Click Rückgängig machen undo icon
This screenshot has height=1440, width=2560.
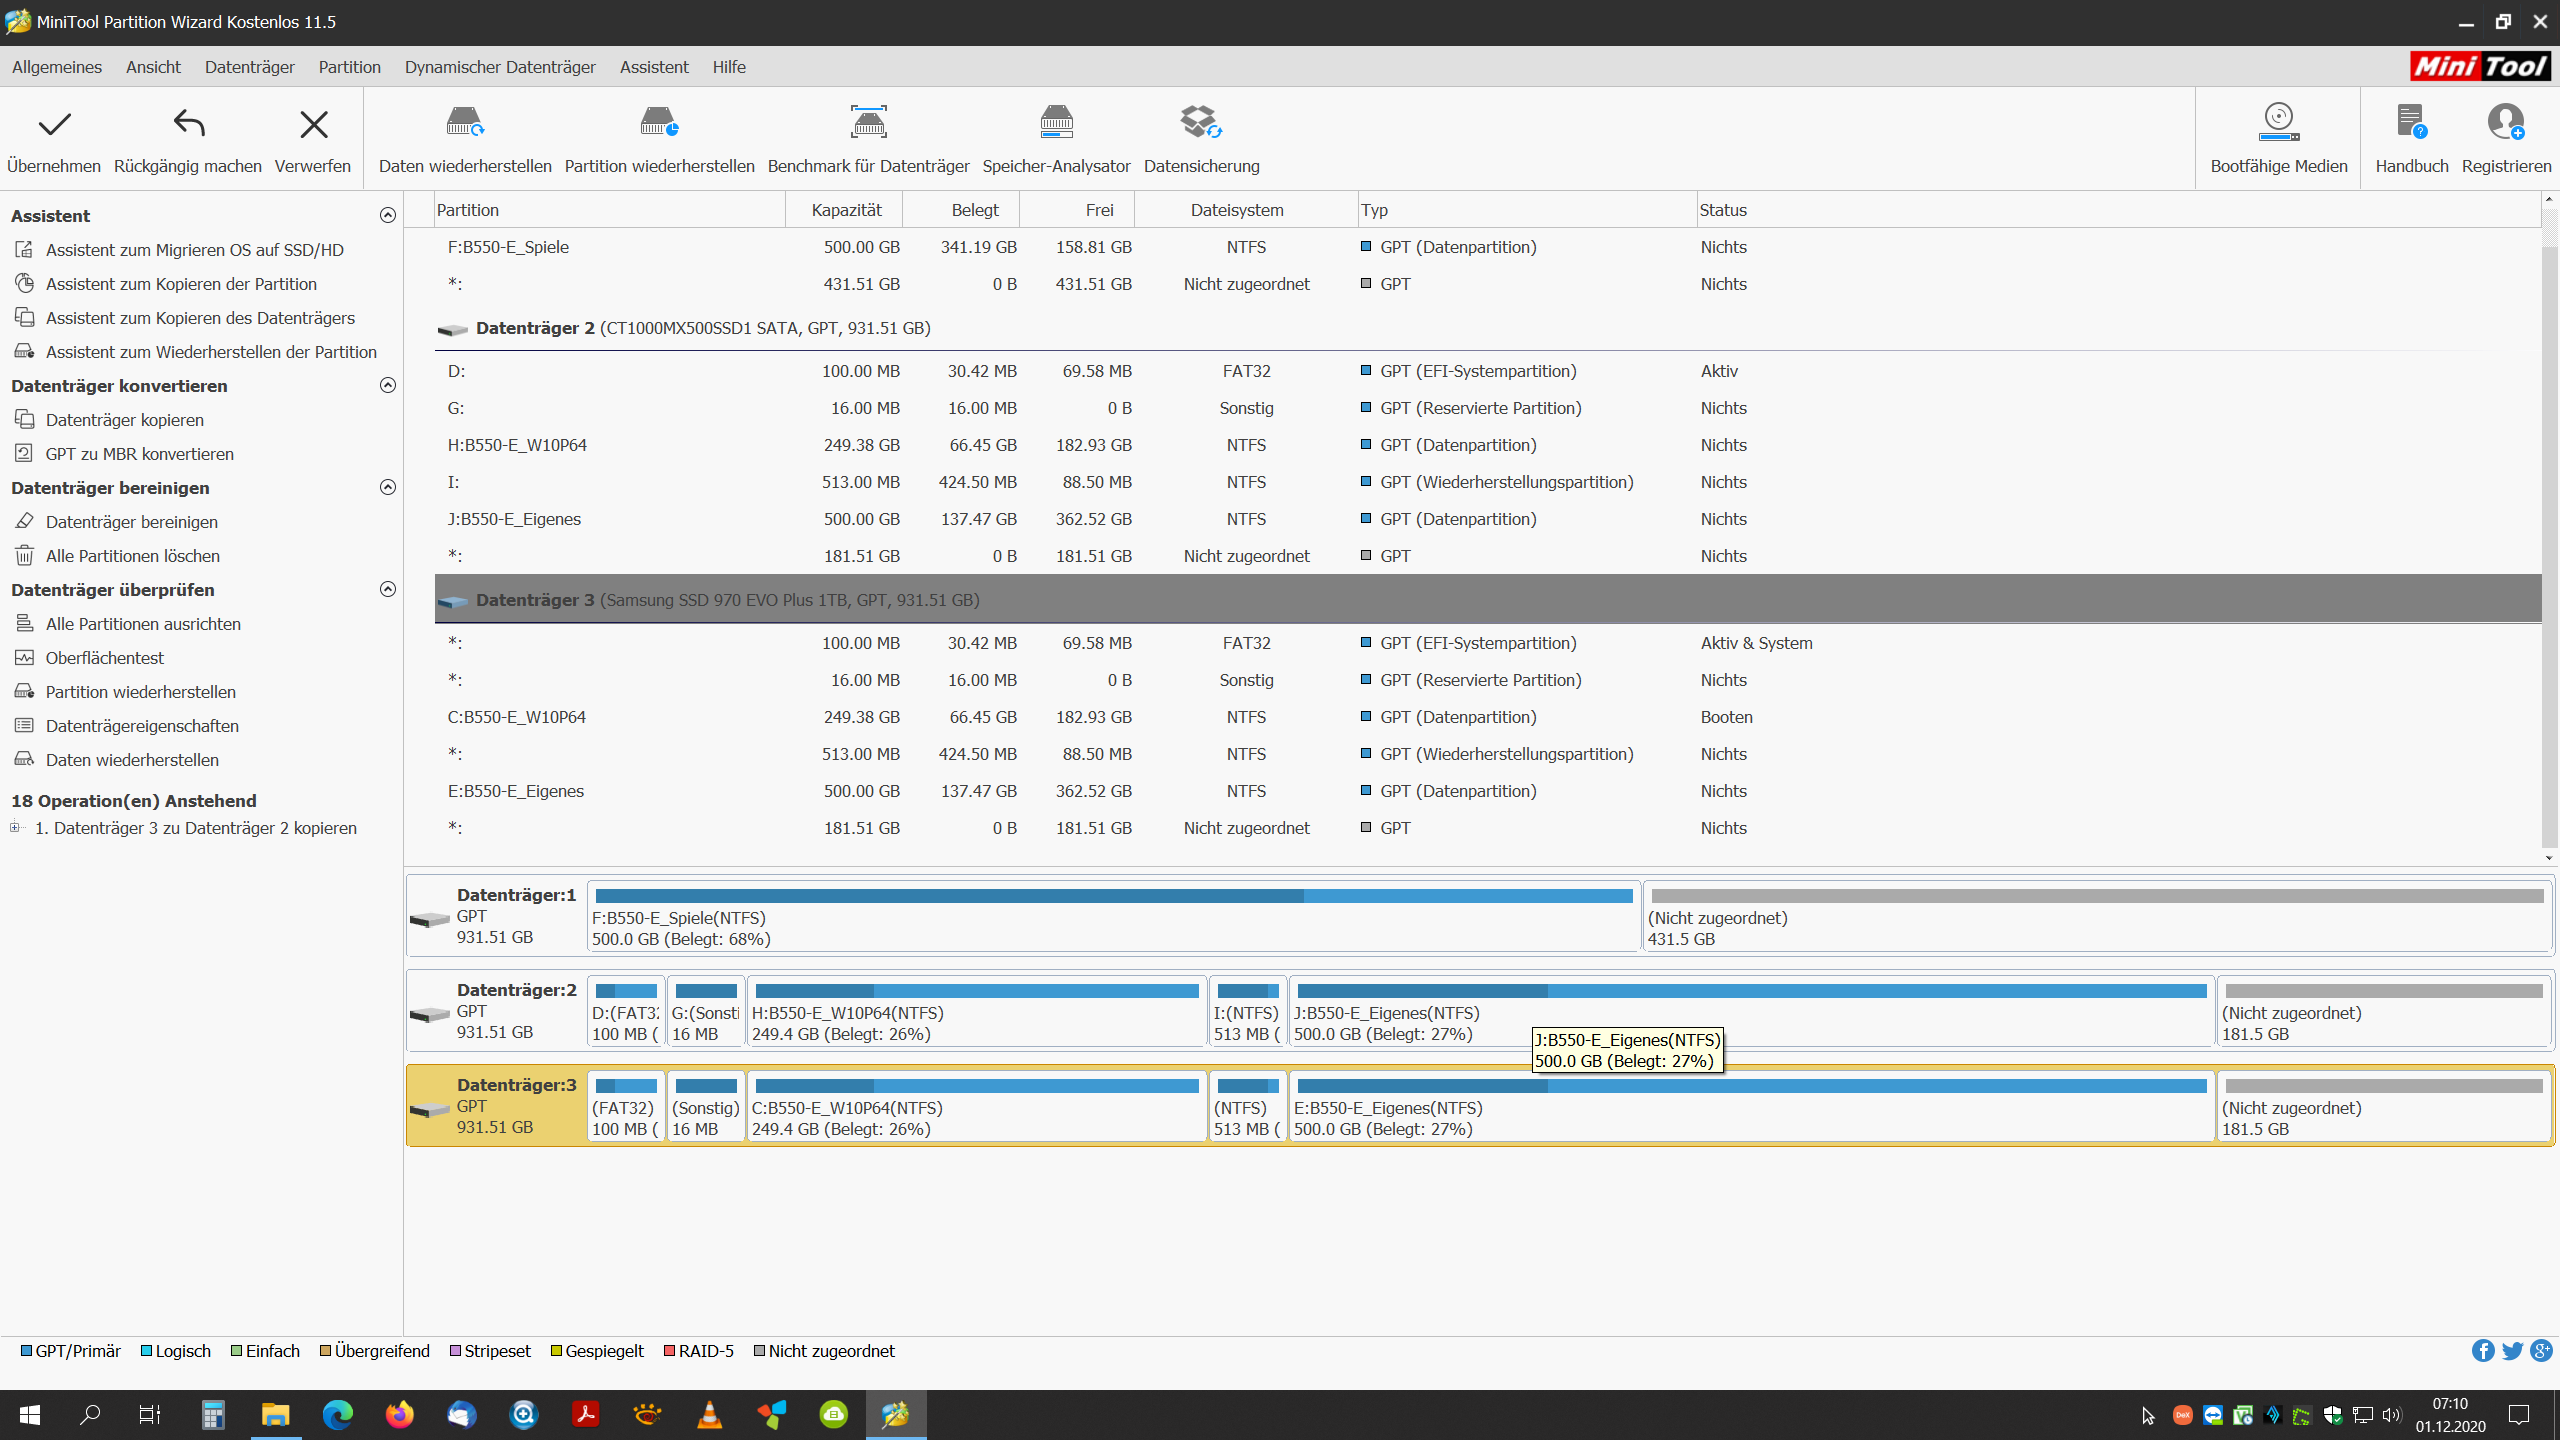coord(188,125)
